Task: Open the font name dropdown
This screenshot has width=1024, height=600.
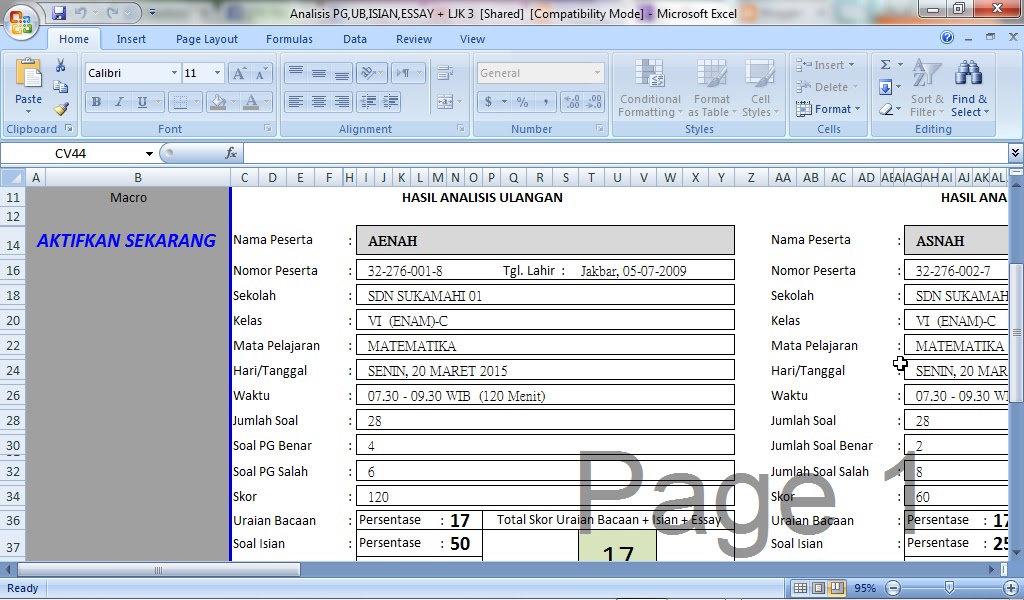Action: click(x=174, y=72)
